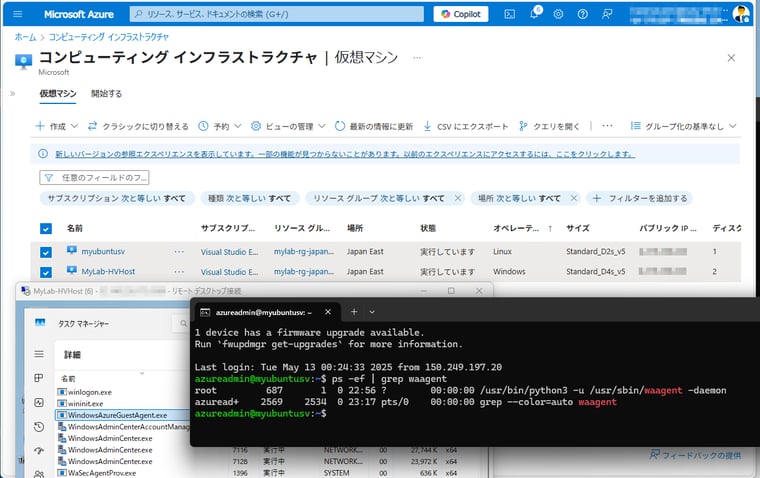This screenshot has height=478, width=760.
Task: Click フィードバックの提供 link
Action: [x=695, y=455]
